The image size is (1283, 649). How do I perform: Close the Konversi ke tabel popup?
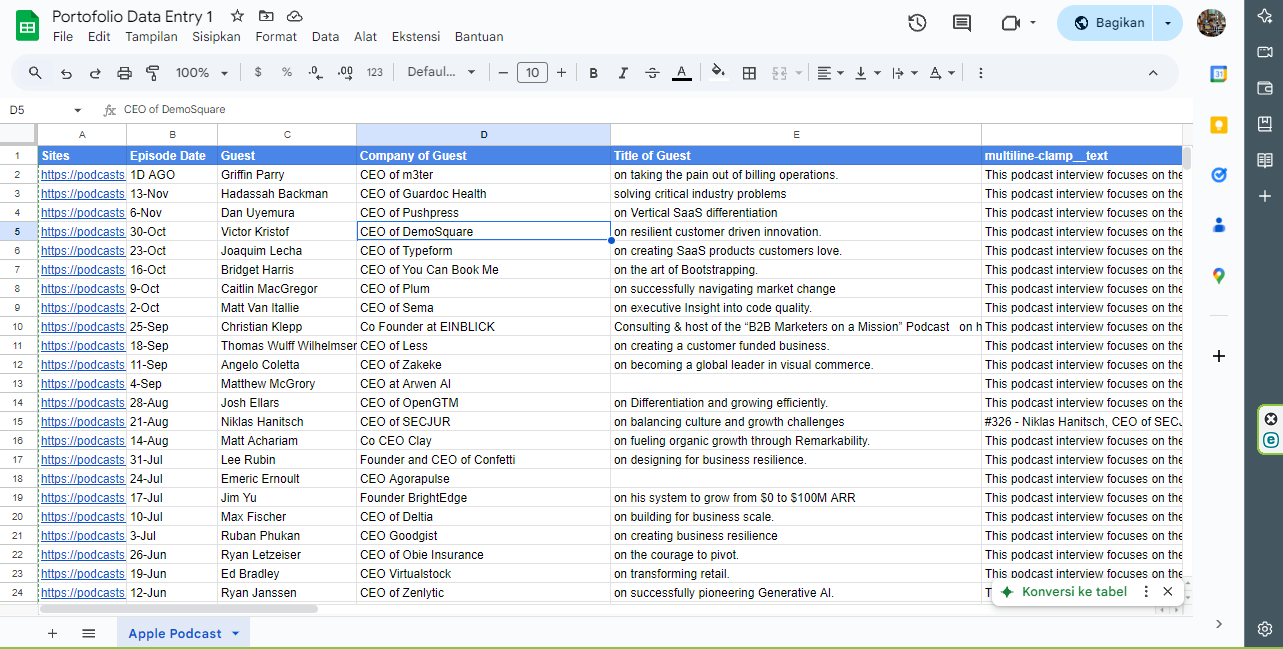(1167, 592)
